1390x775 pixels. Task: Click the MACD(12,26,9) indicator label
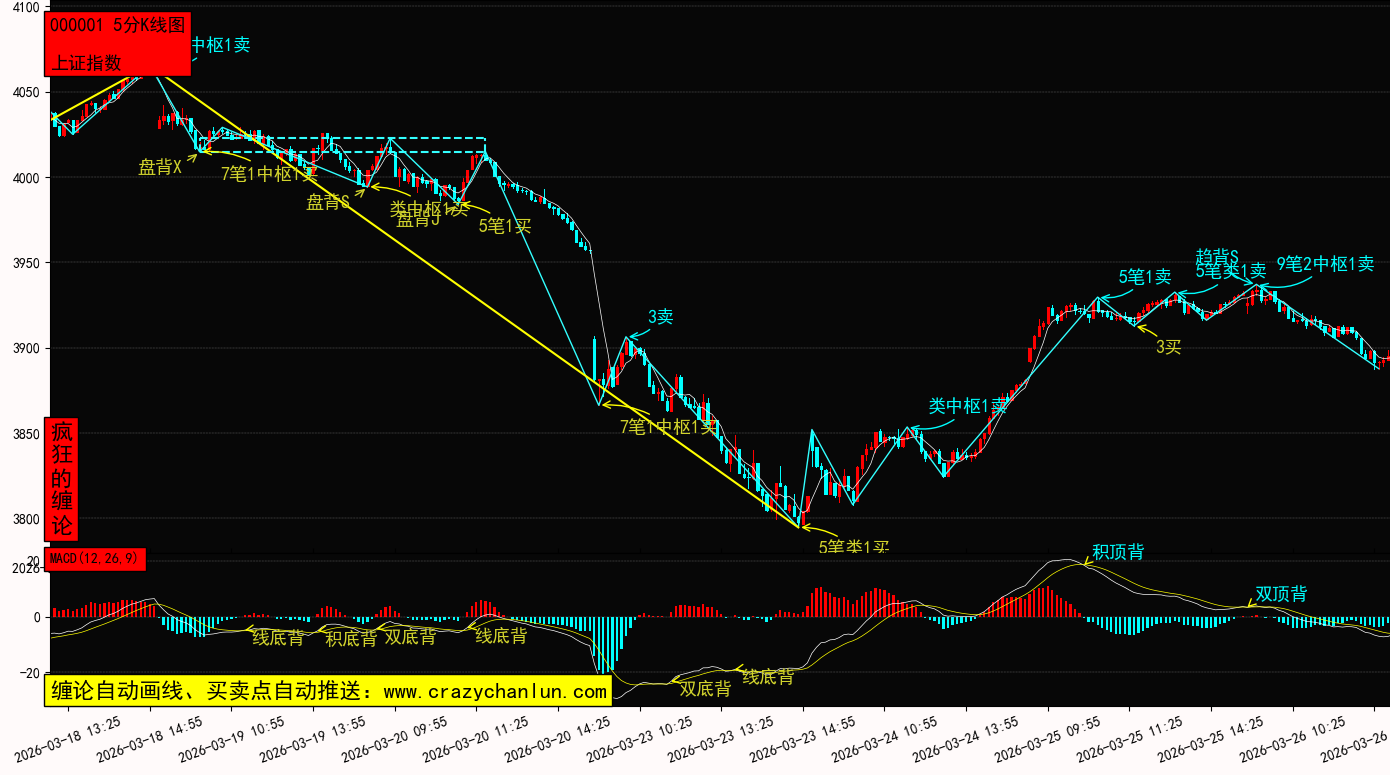pyautogui.click(x=96, y=558)
